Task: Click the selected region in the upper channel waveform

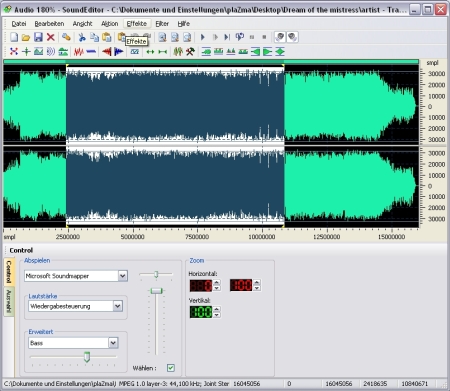Action: coord(175,105)
